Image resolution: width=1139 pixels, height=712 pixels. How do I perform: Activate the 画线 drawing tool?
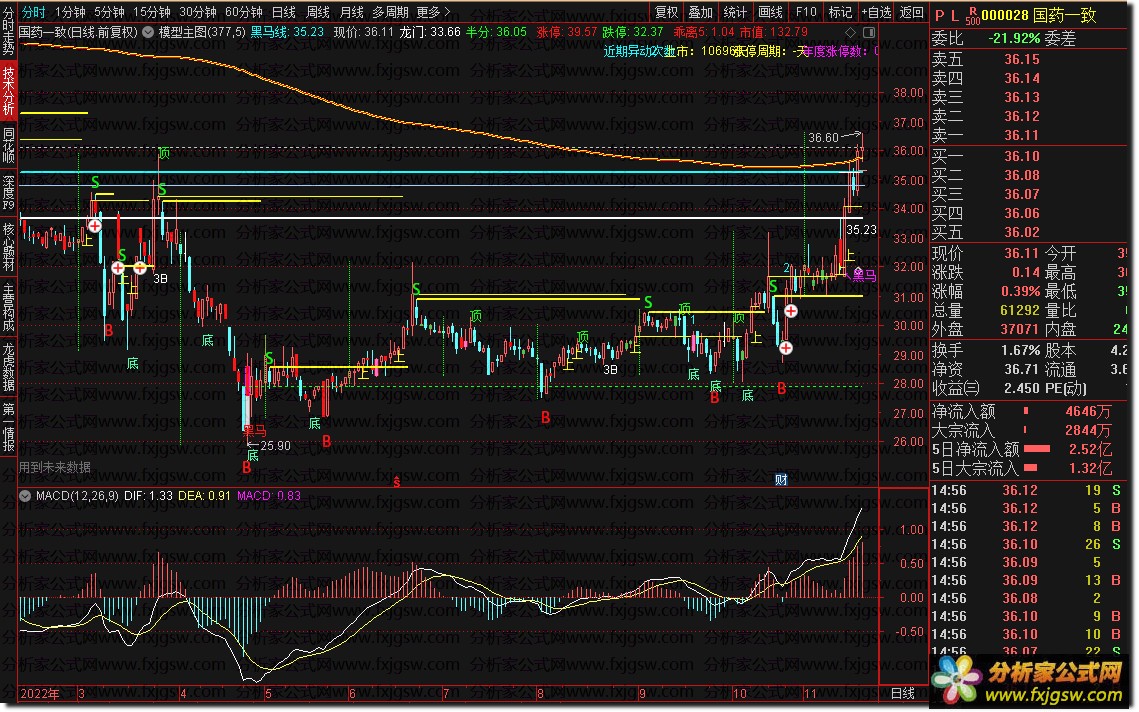click(x=770, y=12)
